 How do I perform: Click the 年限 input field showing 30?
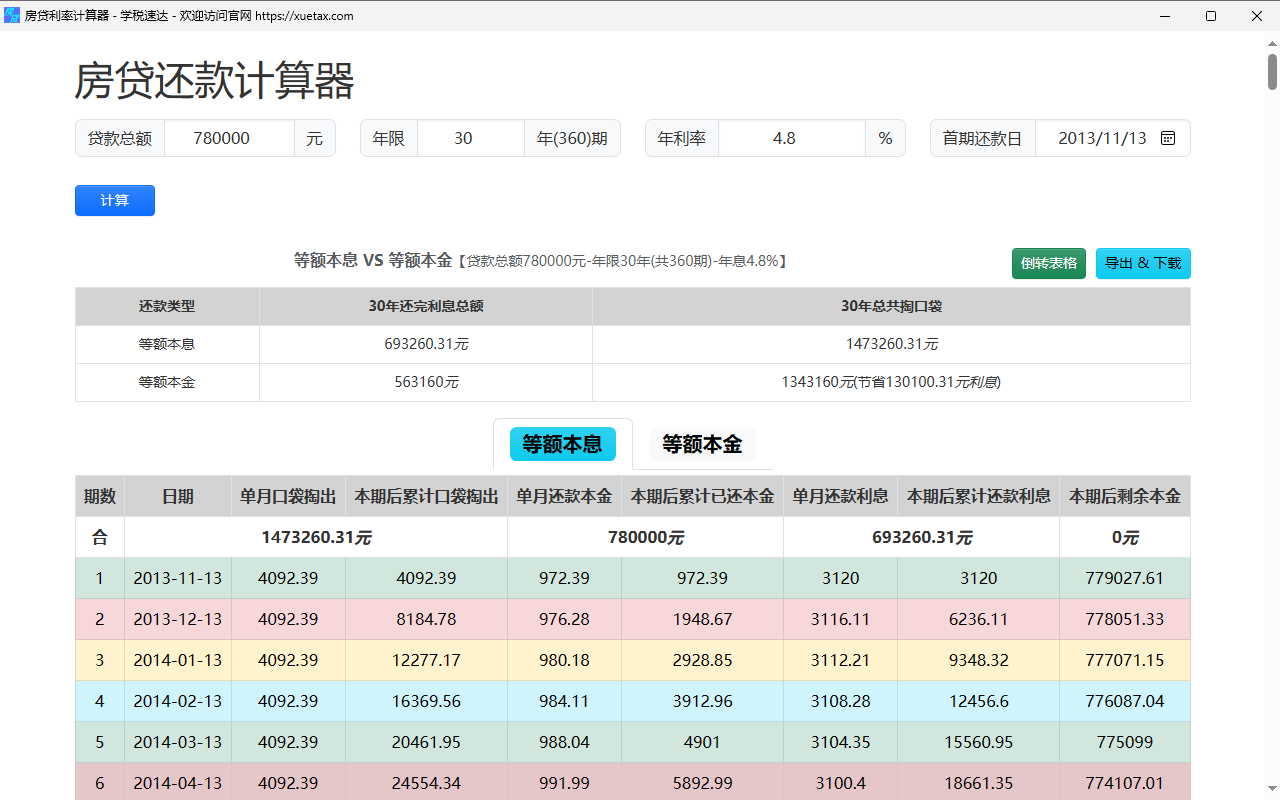click(471, 138)
